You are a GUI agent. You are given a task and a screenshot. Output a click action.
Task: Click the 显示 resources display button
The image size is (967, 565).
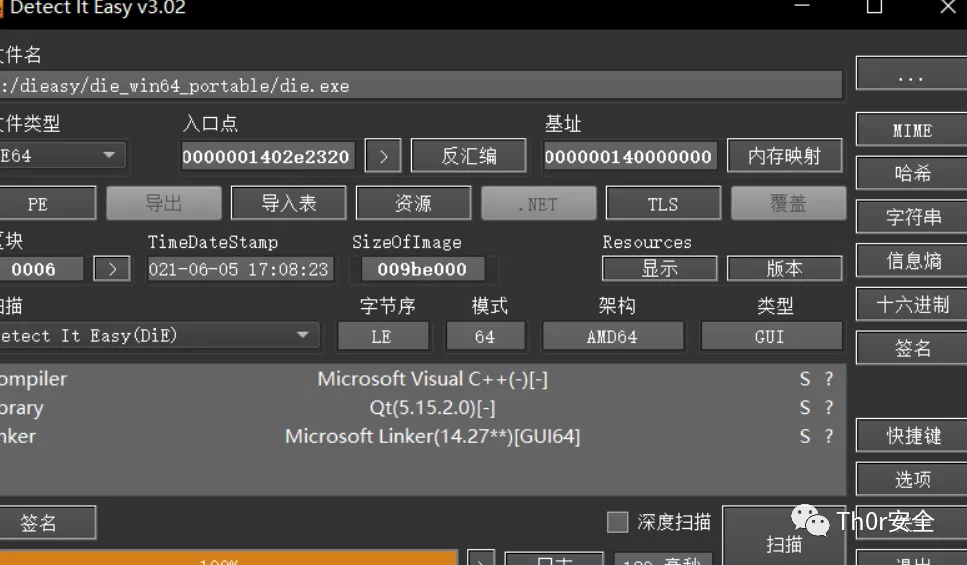[x=659, y=268]
